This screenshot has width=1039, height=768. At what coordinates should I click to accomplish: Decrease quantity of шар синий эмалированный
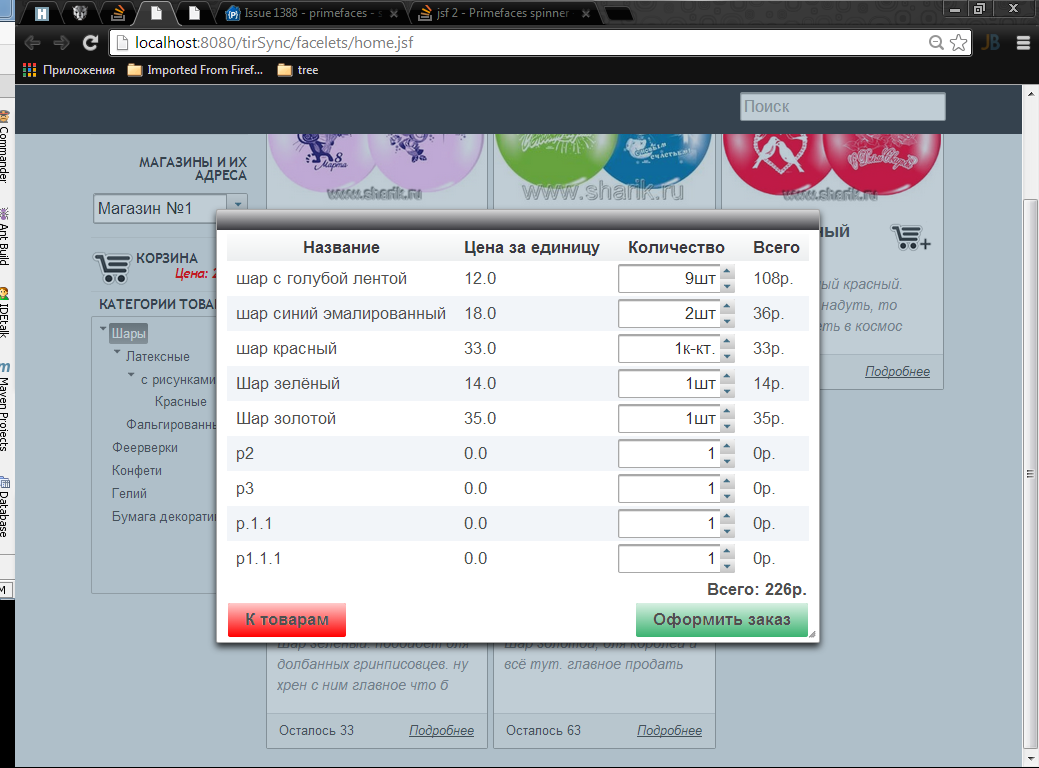(x=728, y=321)
